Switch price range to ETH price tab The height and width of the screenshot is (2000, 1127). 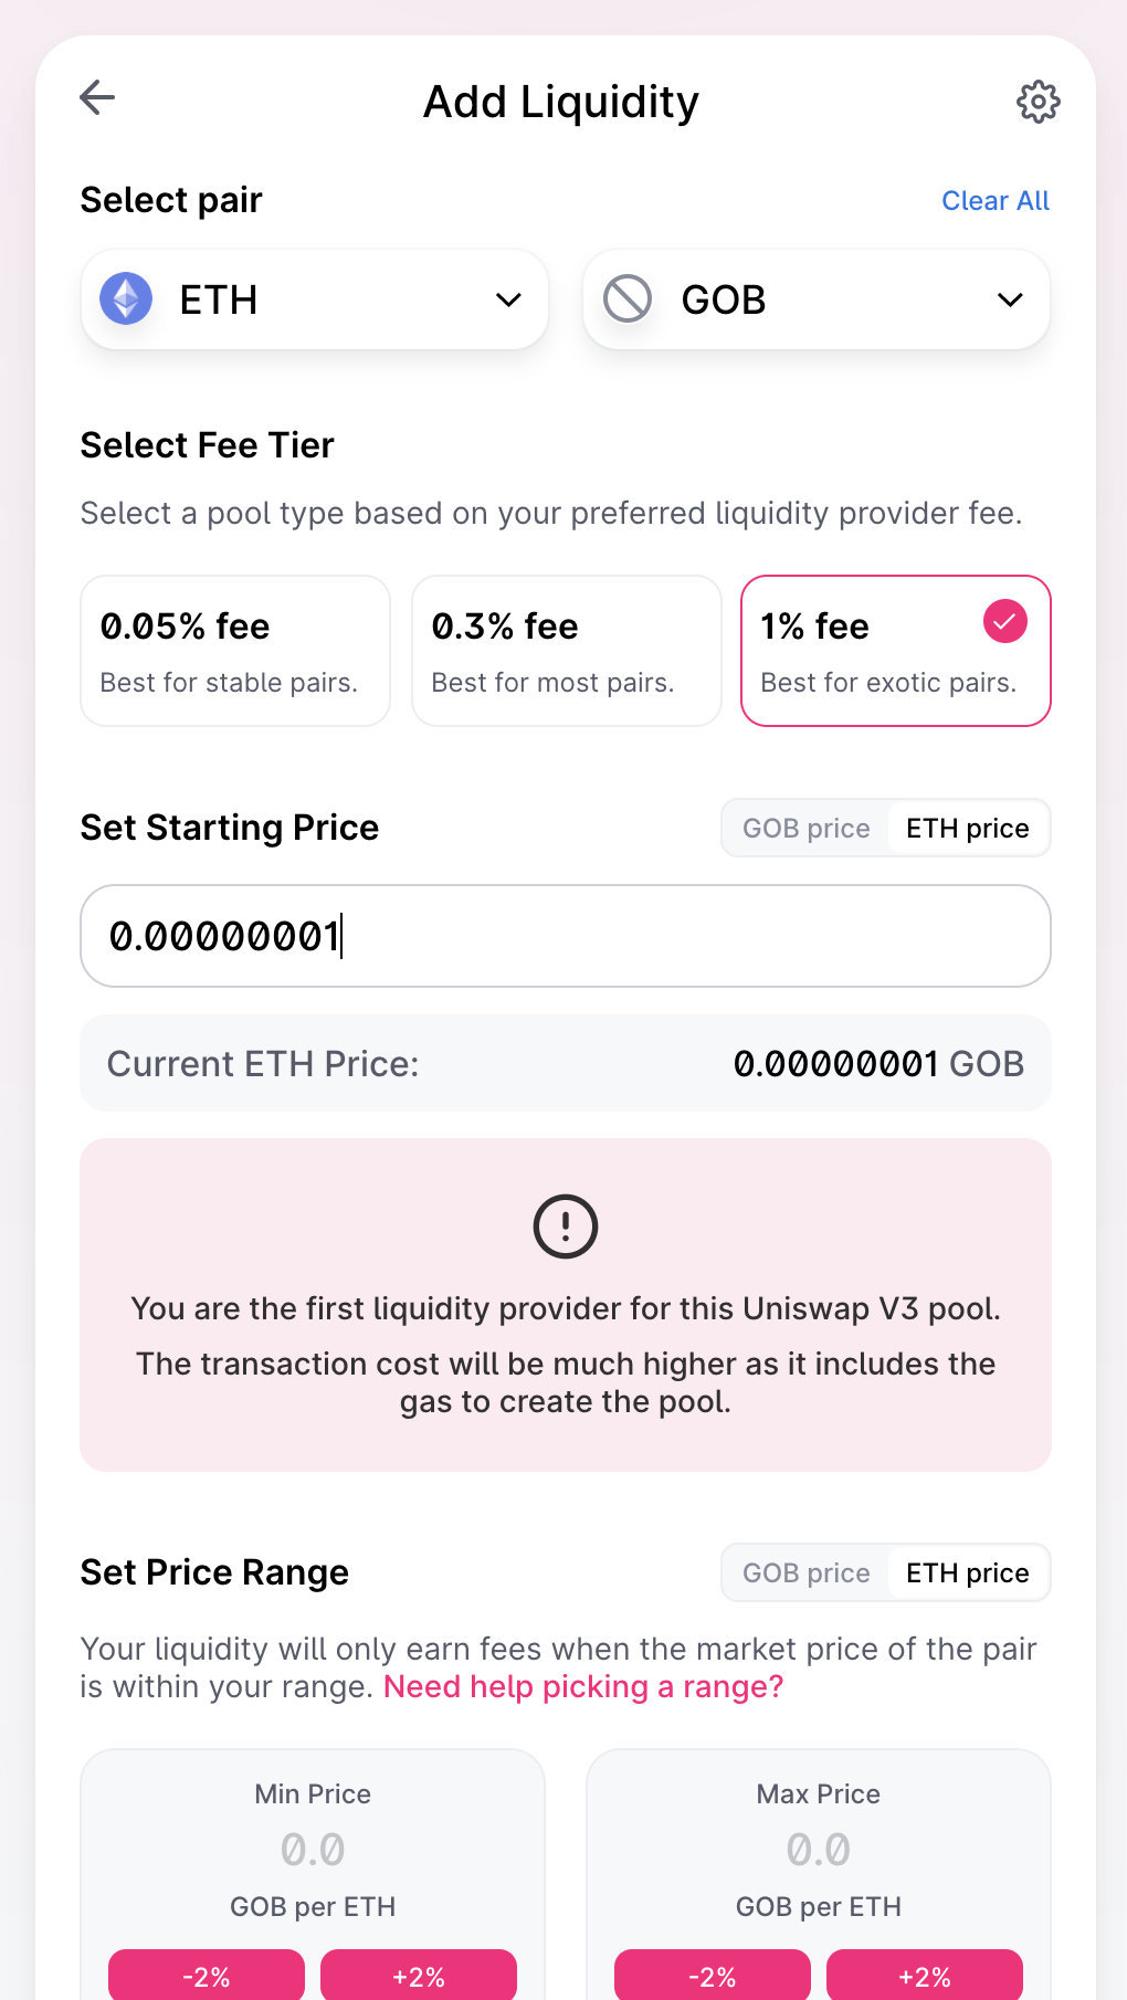[967, 1573]
